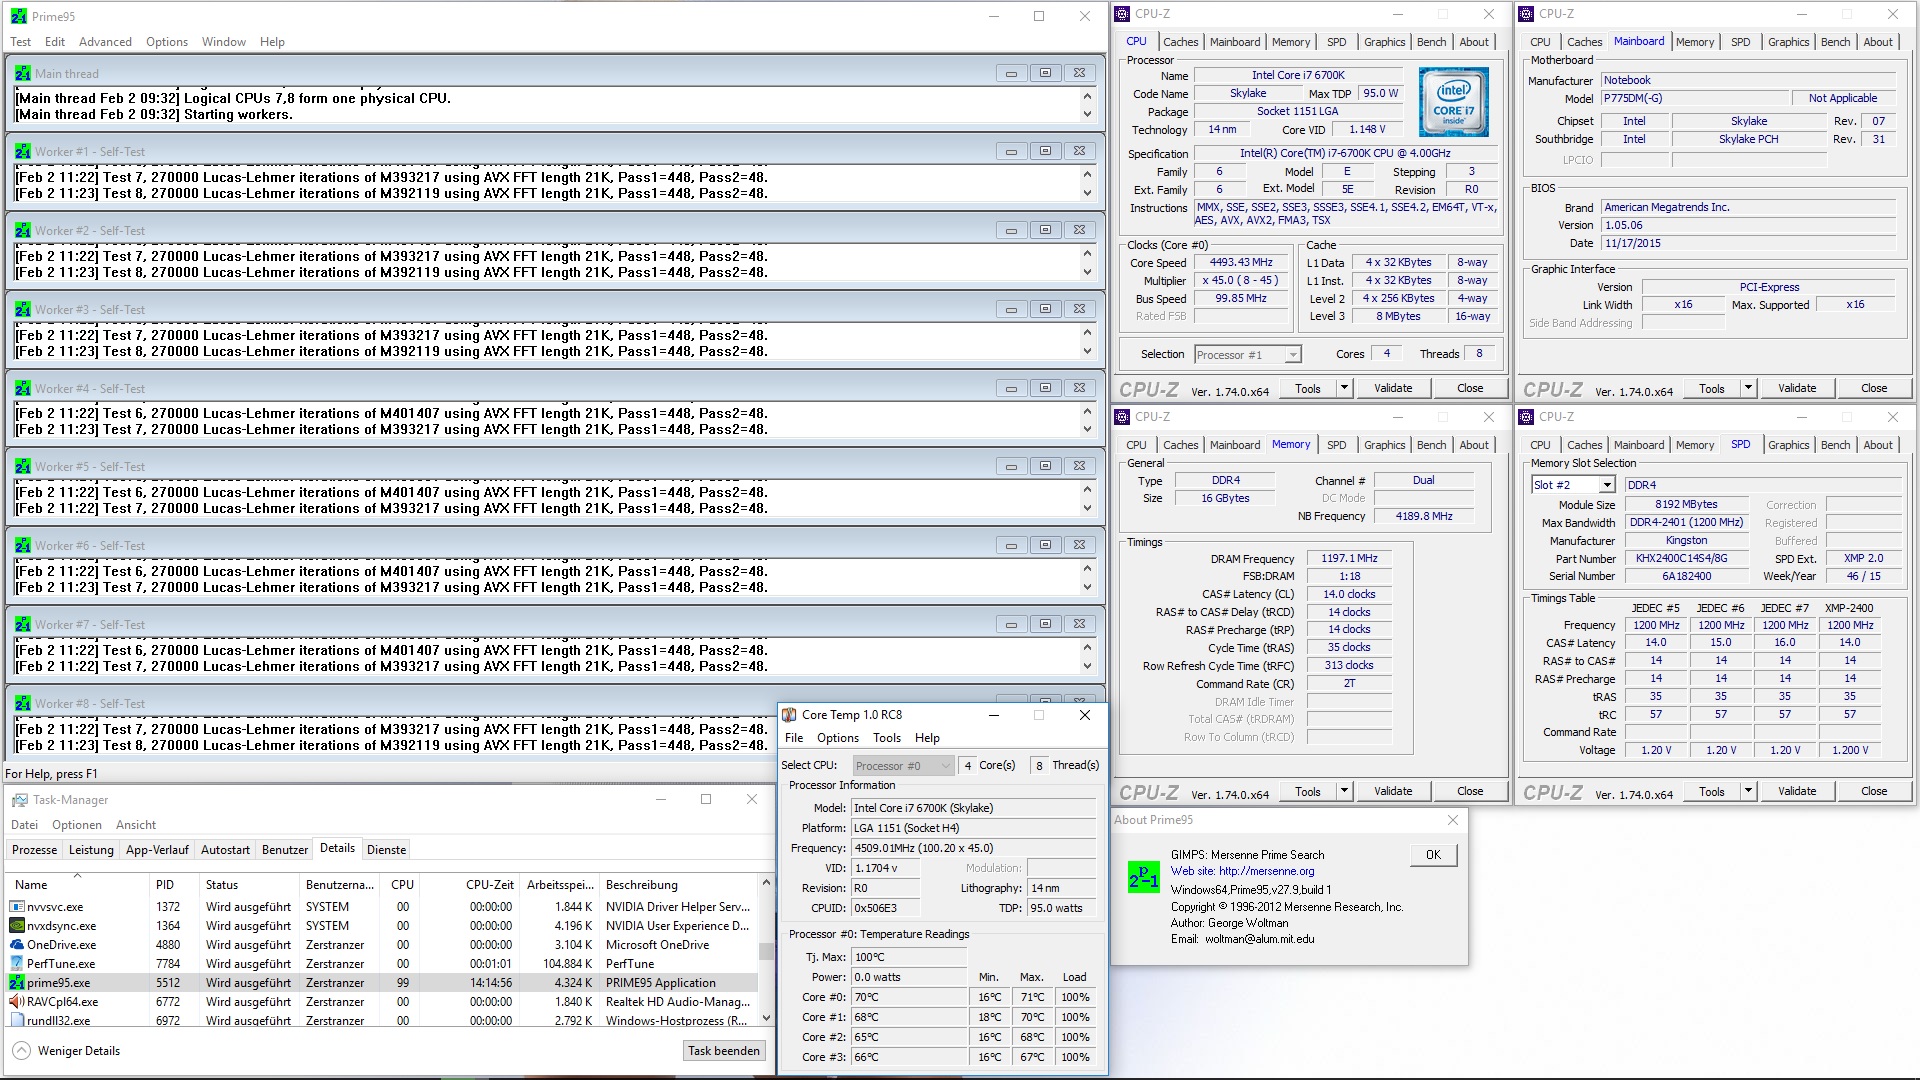This screenshot has height=1080, width=1920.
Task: Click the Prime95 icon in the About Prime95 dialog
Action: pyautogui.click(x=1143, y=877)
